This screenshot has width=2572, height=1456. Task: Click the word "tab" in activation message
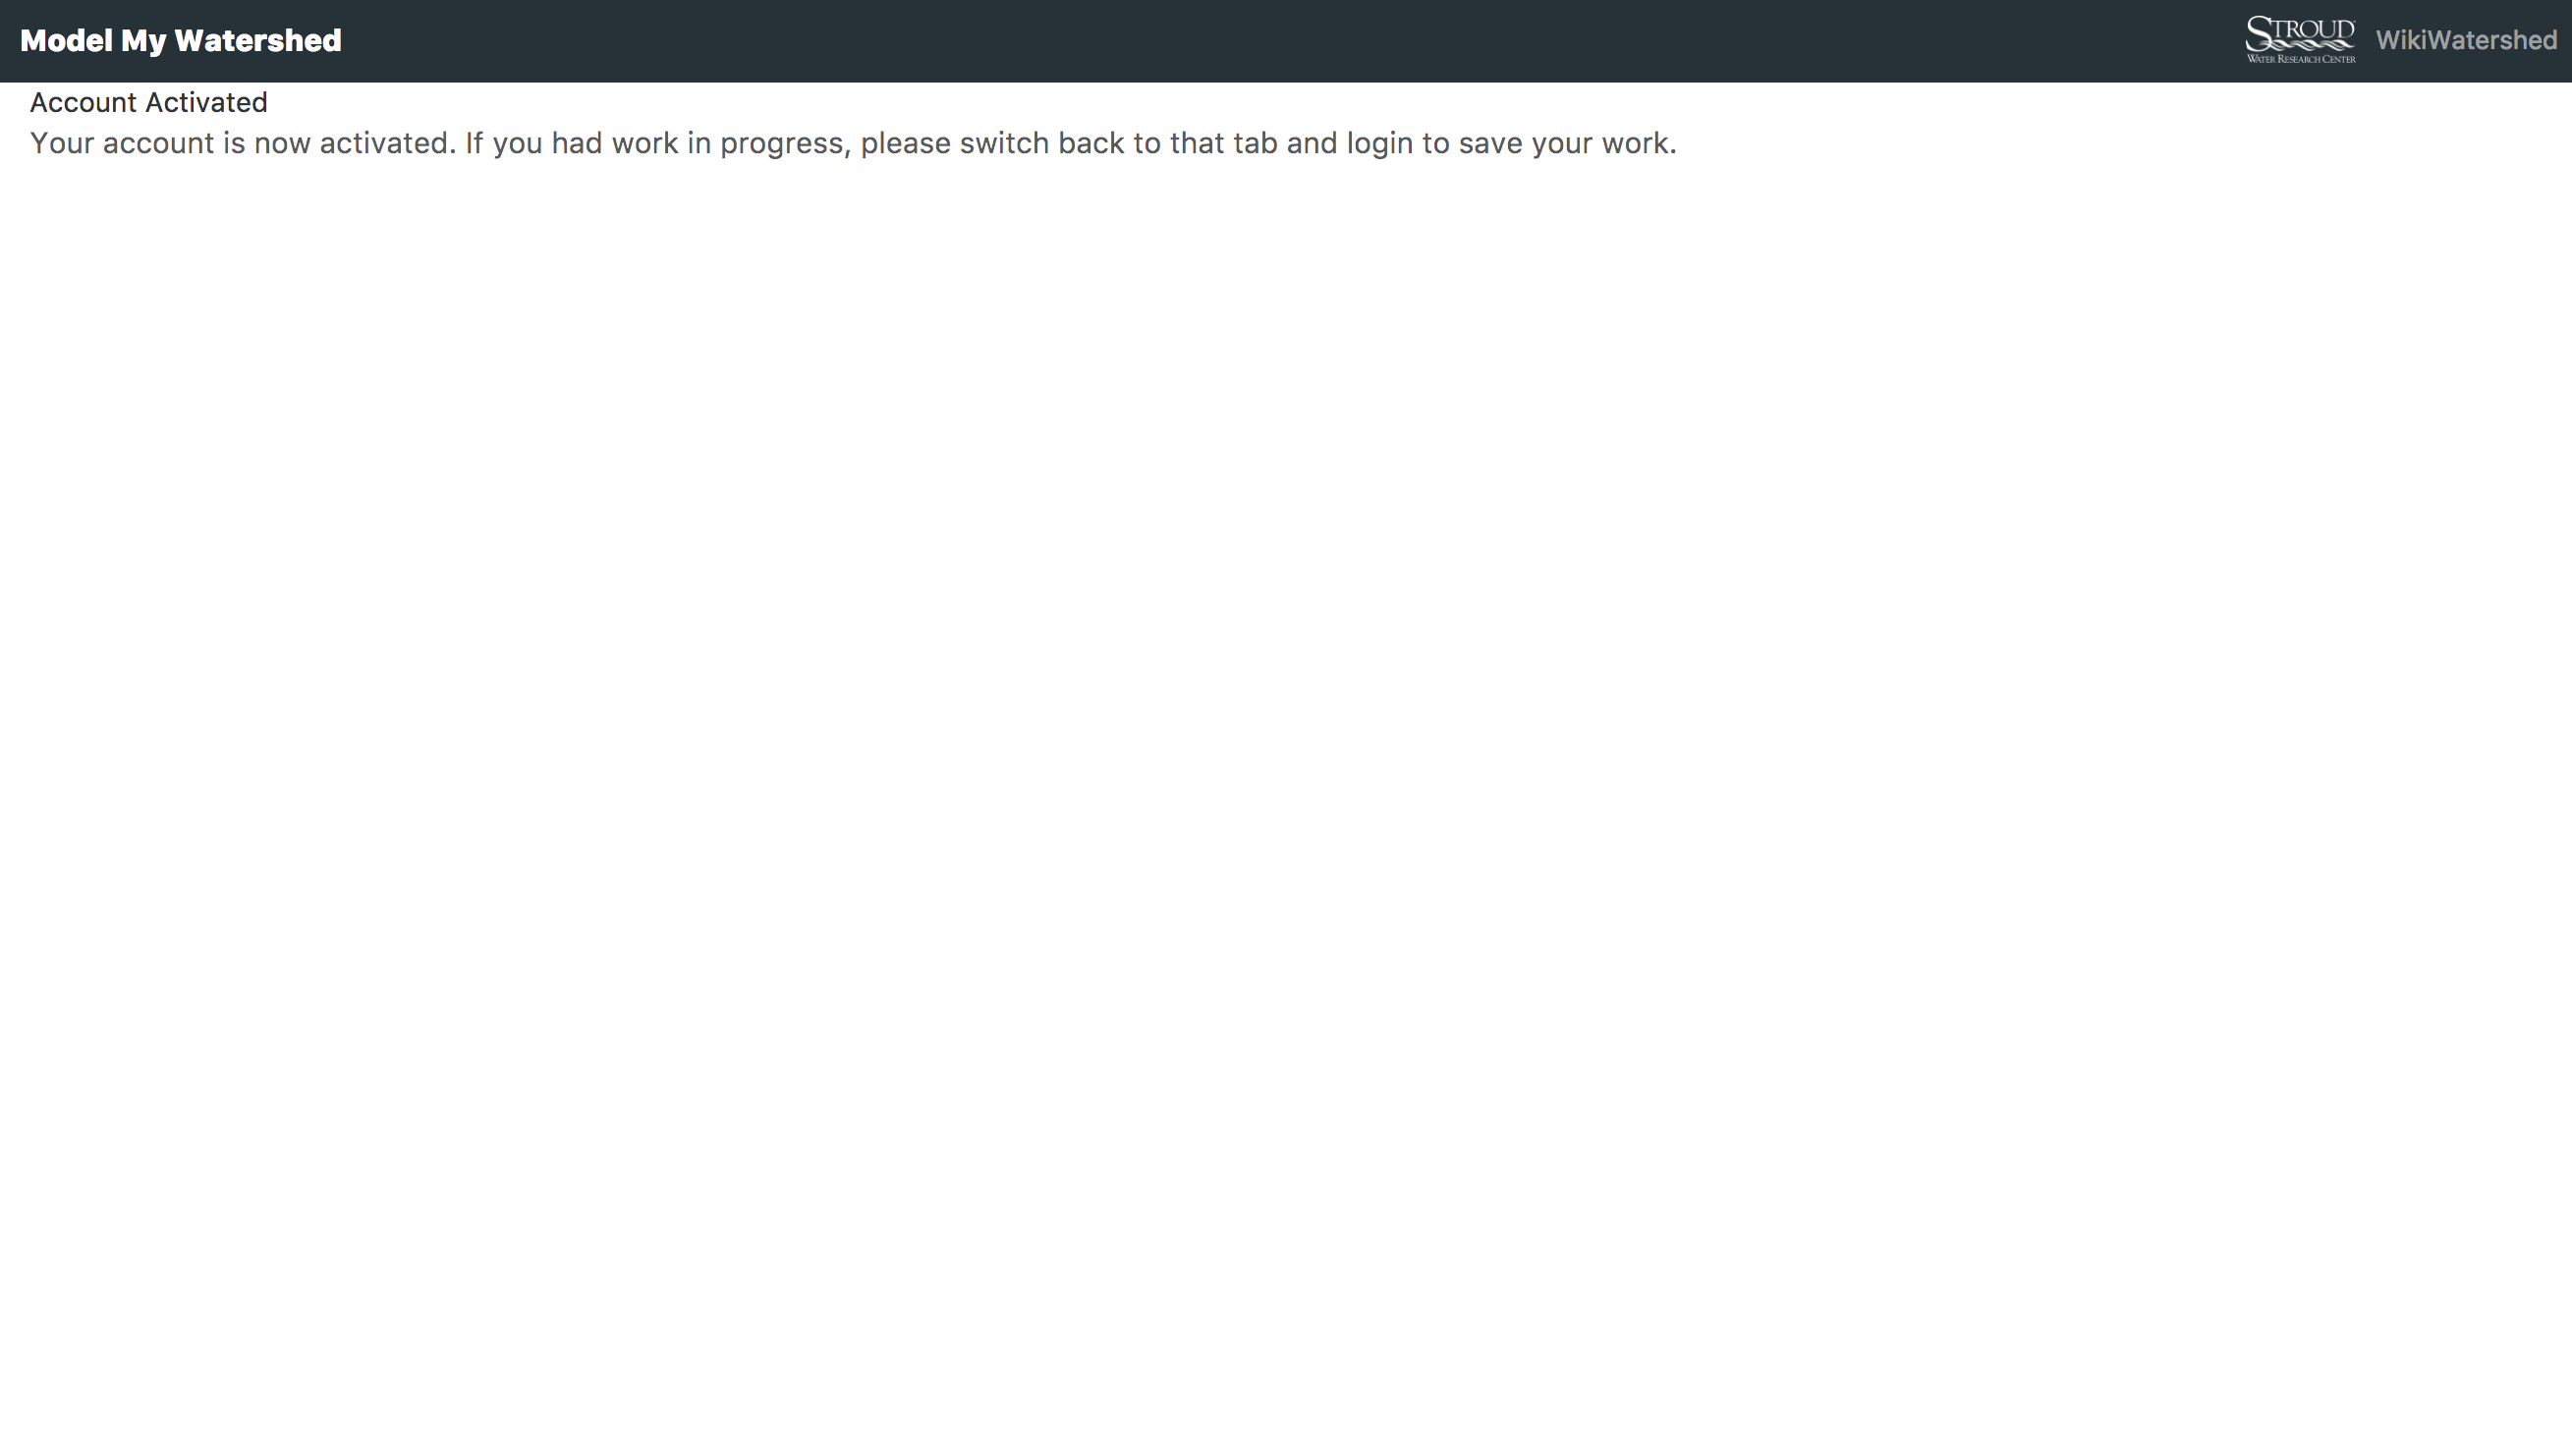[x=1255, y=144]
